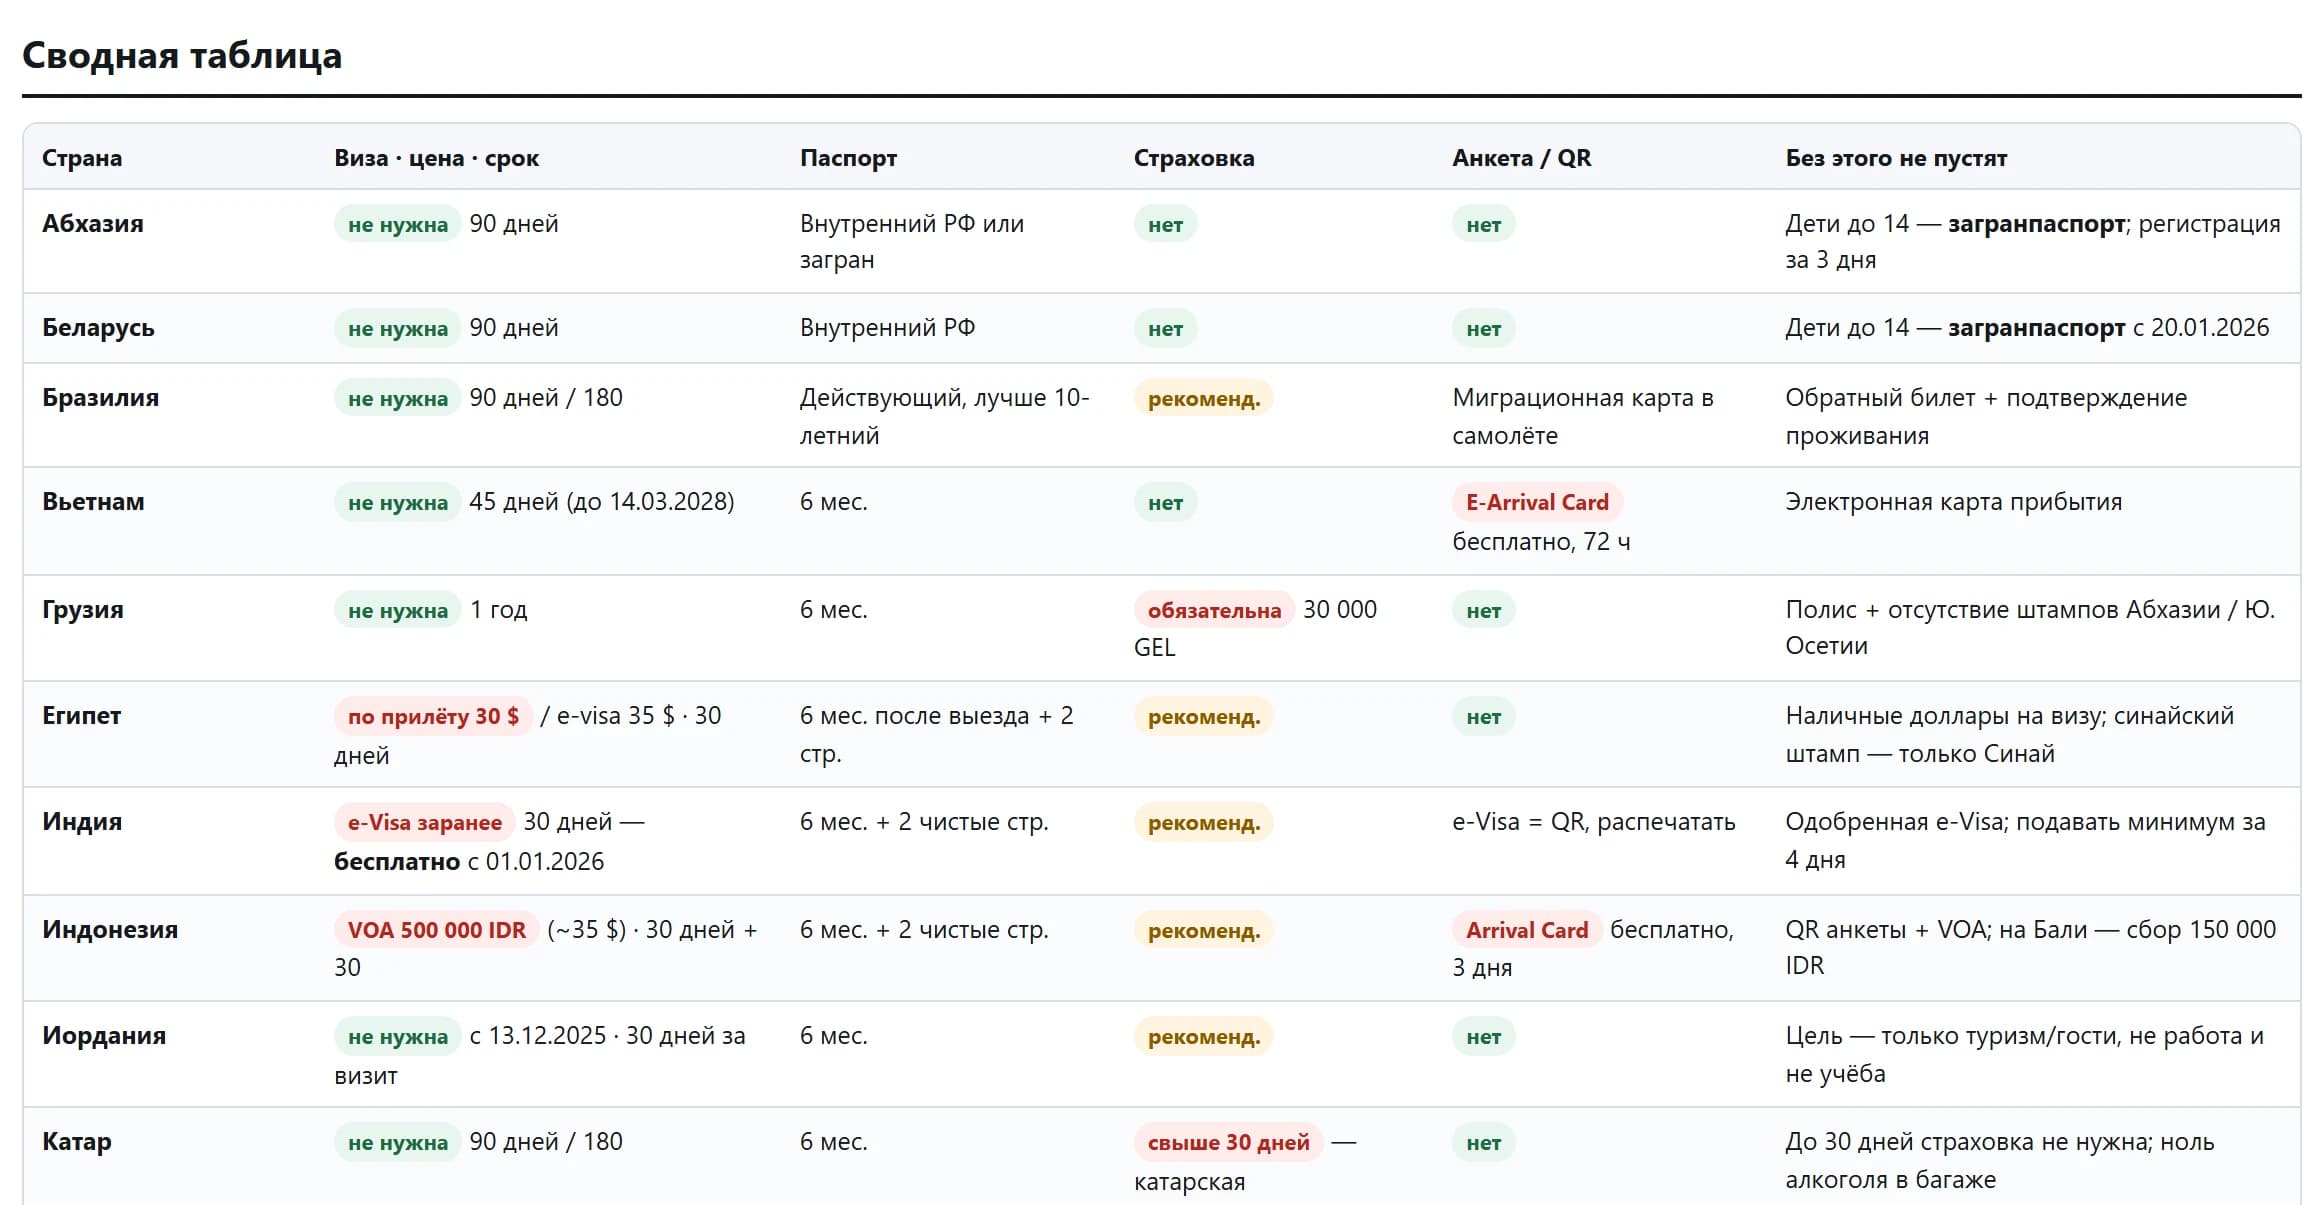Click the 'E-Arrival Card' badge for Vietnam

point(1537,502)
